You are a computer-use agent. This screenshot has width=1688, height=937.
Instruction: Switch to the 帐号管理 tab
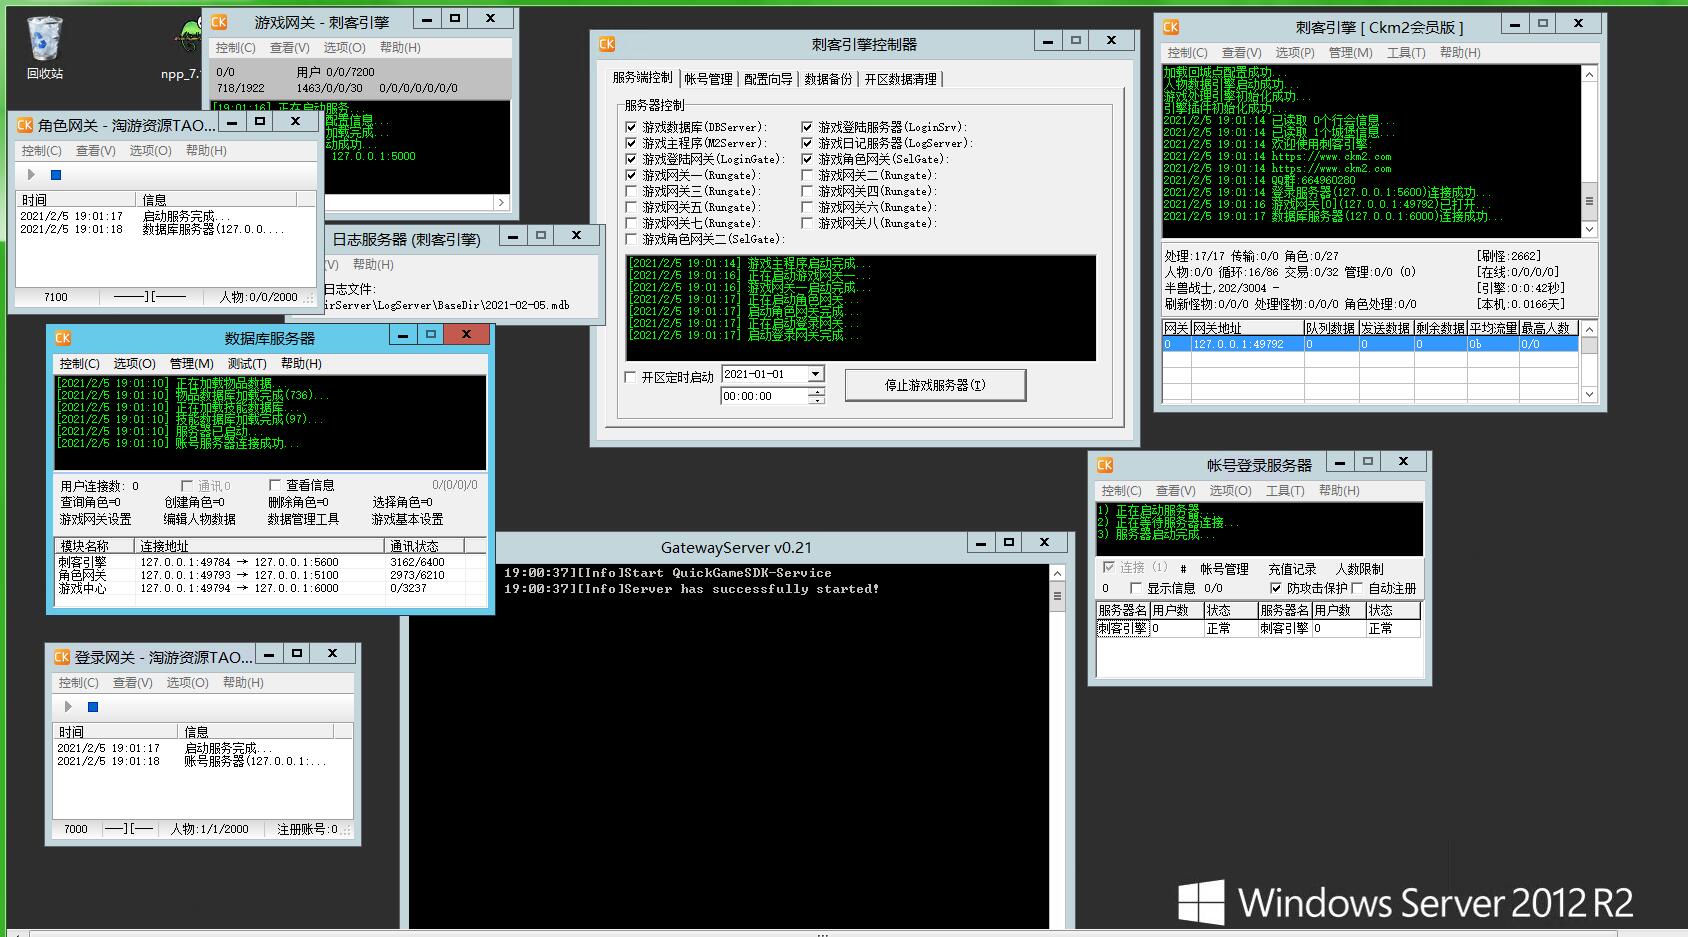tap(708, 79)
